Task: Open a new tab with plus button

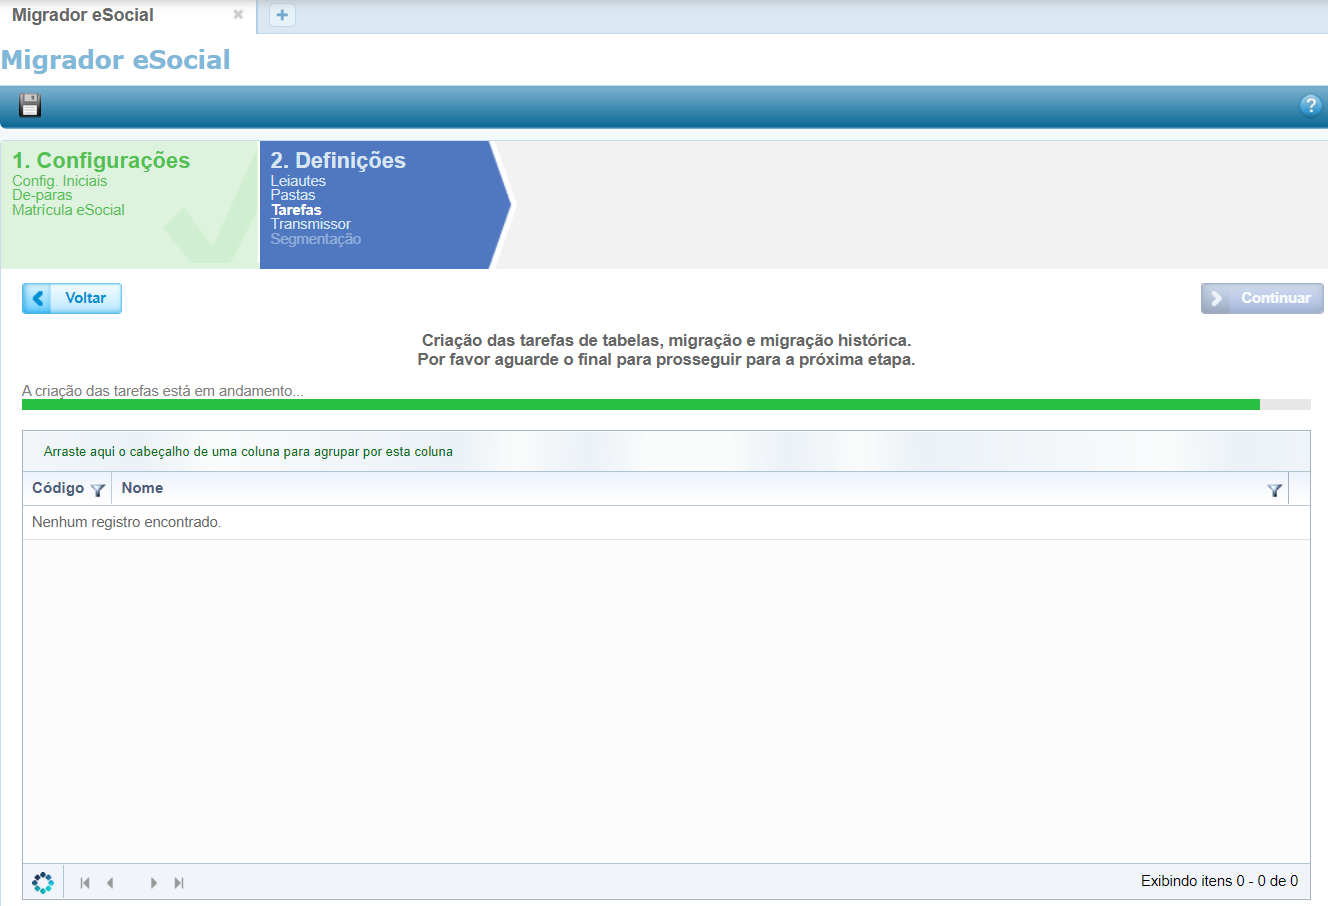Action: pyautogui.click(x=282, y=15)
